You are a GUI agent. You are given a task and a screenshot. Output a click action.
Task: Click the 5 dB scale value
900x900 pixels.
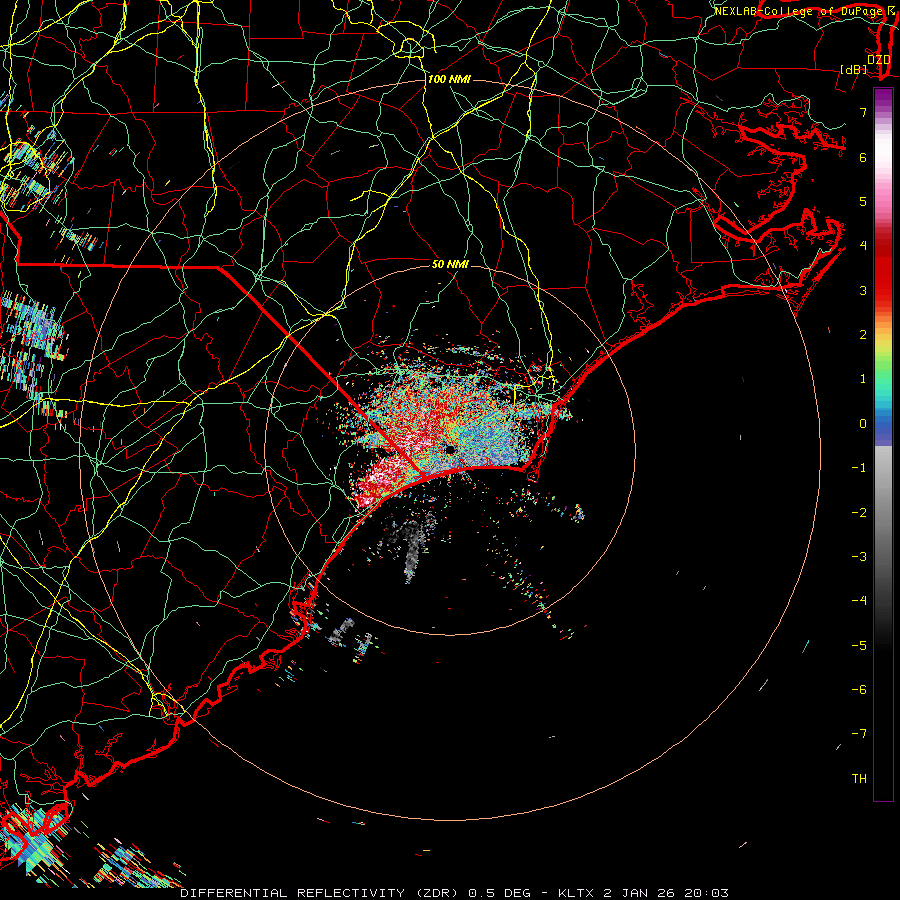pyautogui.click(x=863, y=201)
